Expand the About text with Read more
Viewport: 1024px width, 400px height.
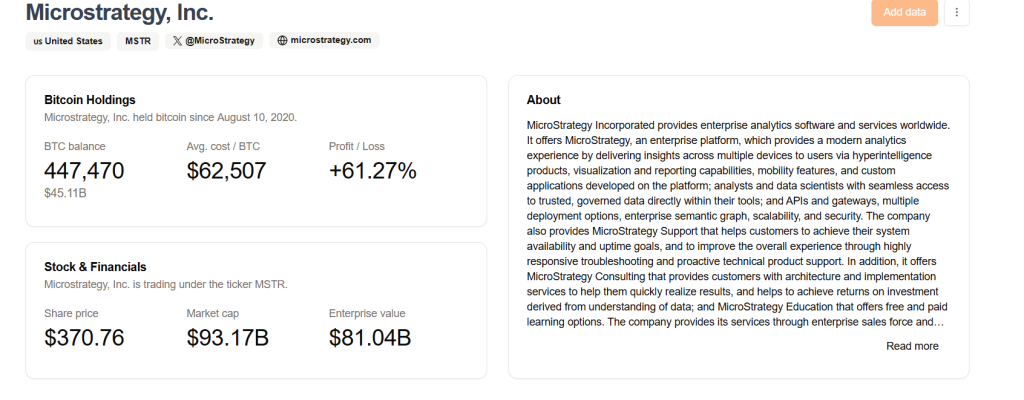[x=912, y=346]
